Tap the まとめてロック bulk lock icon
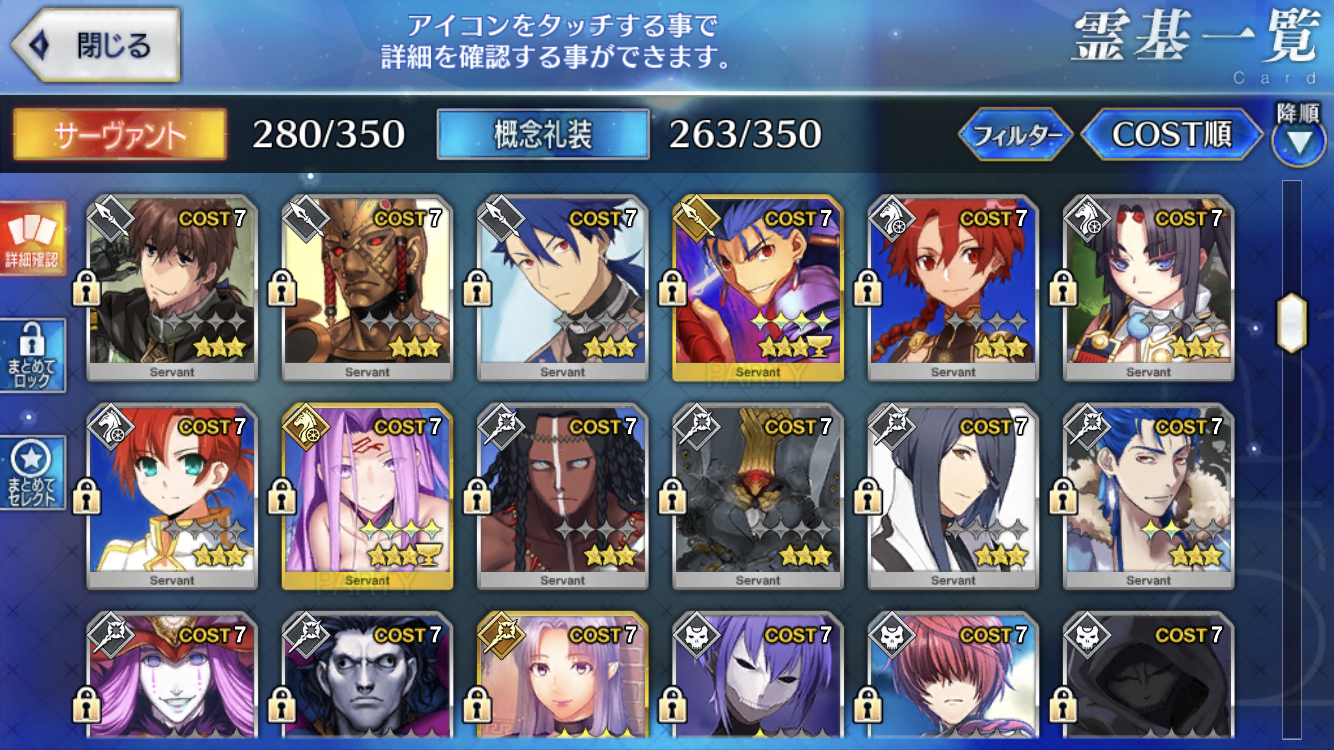The width and height of the screenshot is (1334, 750). point(33,355)
